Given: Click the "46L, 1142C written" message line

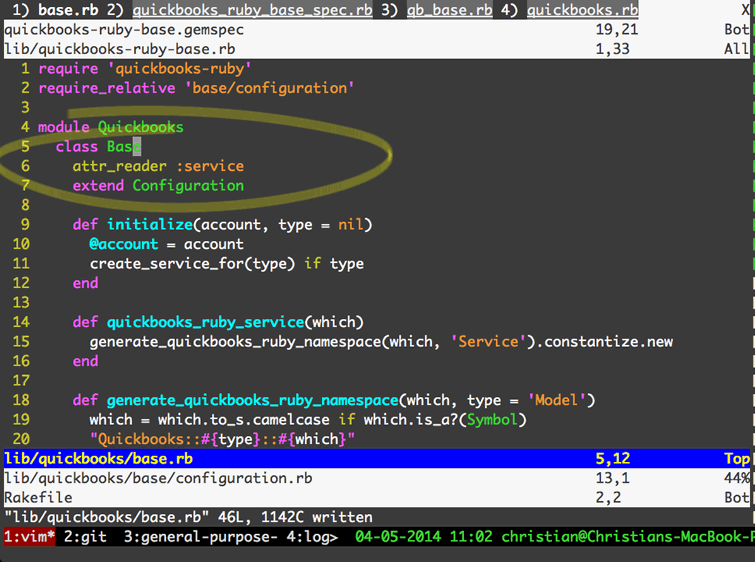Looking at the screenshot, I should point(188,517).
